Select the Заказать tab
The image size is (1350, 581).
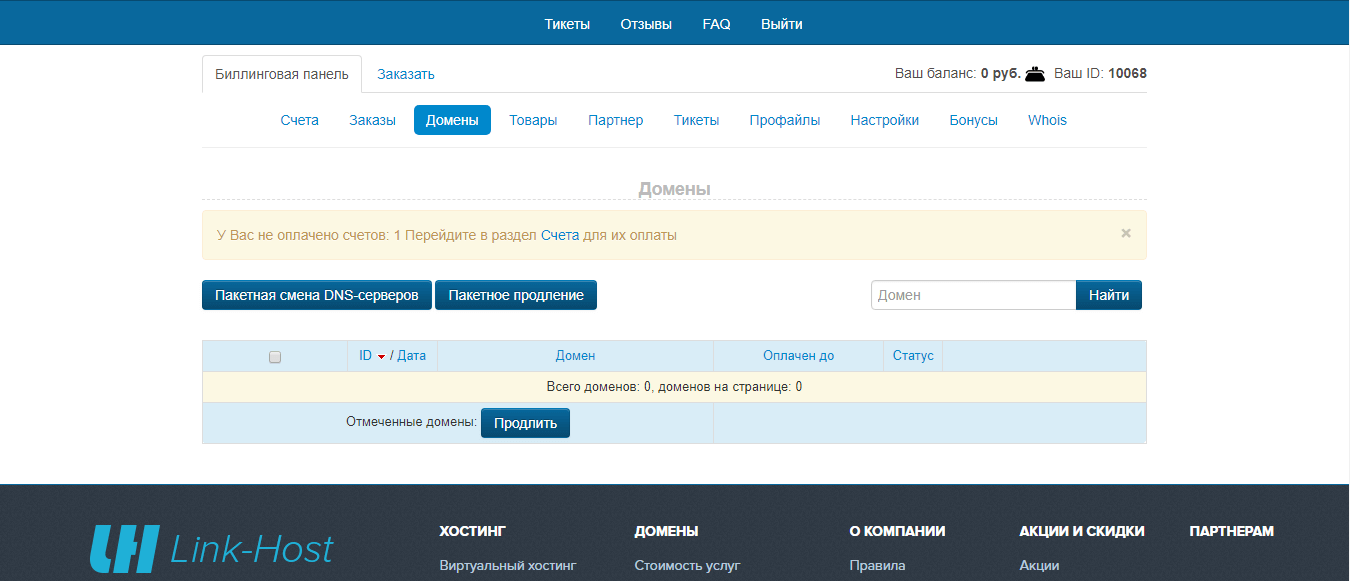point(405,74)
